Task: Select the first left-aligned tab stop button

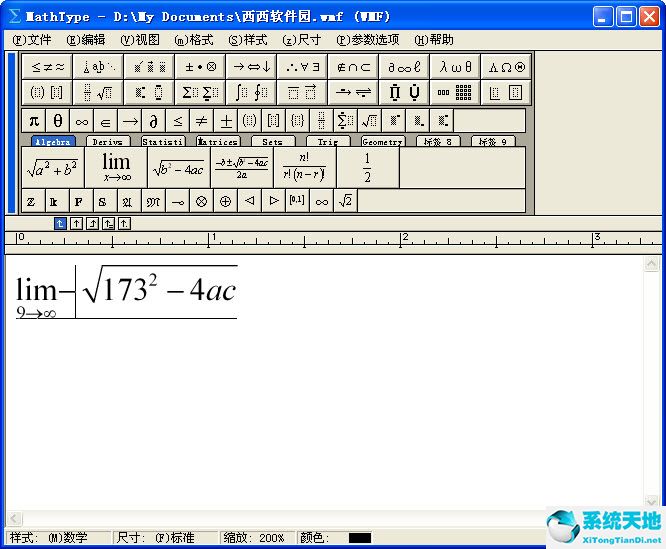Action: pos(60,223)
